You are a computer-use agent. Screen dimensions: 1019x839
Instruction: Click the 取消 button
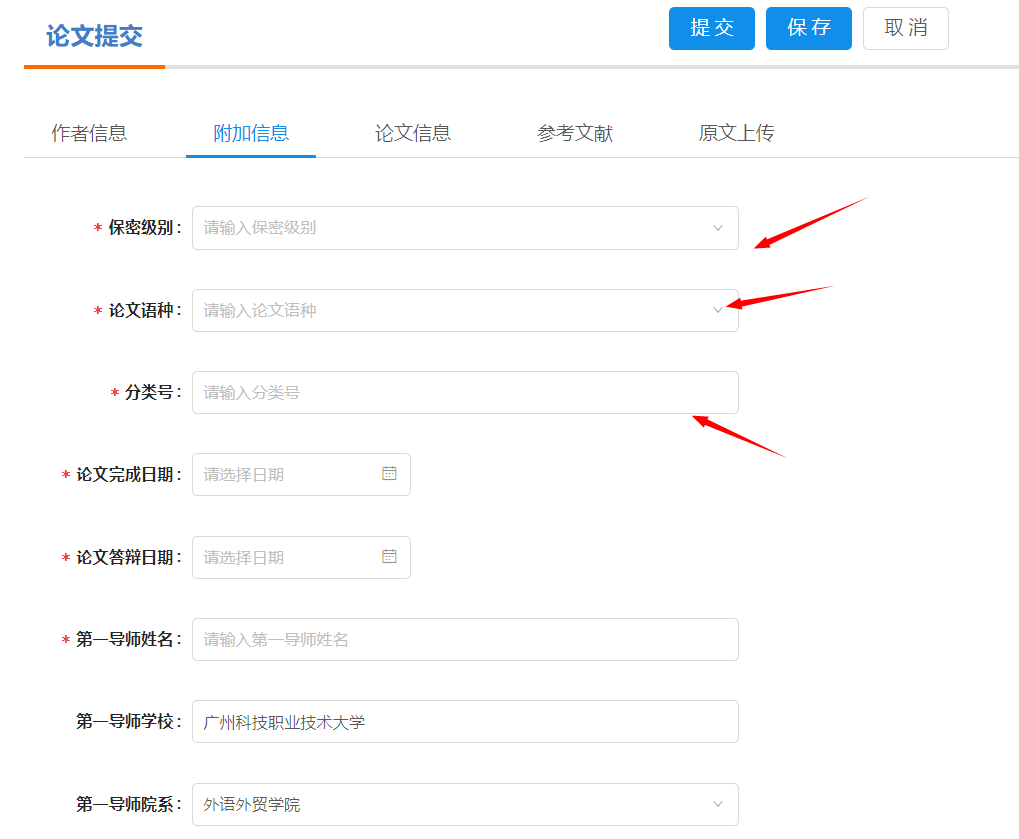[905, 28]
